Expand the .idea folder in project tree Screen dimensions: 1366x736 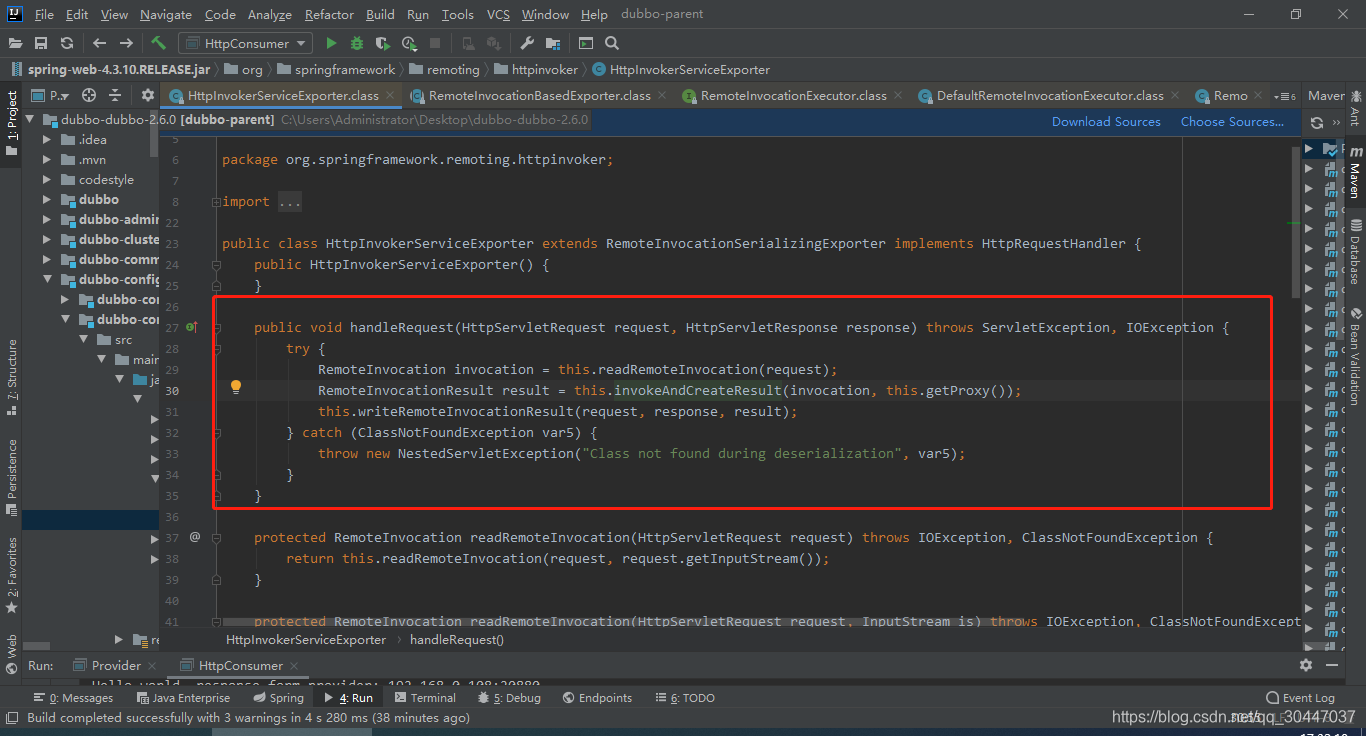coord(47,139)
